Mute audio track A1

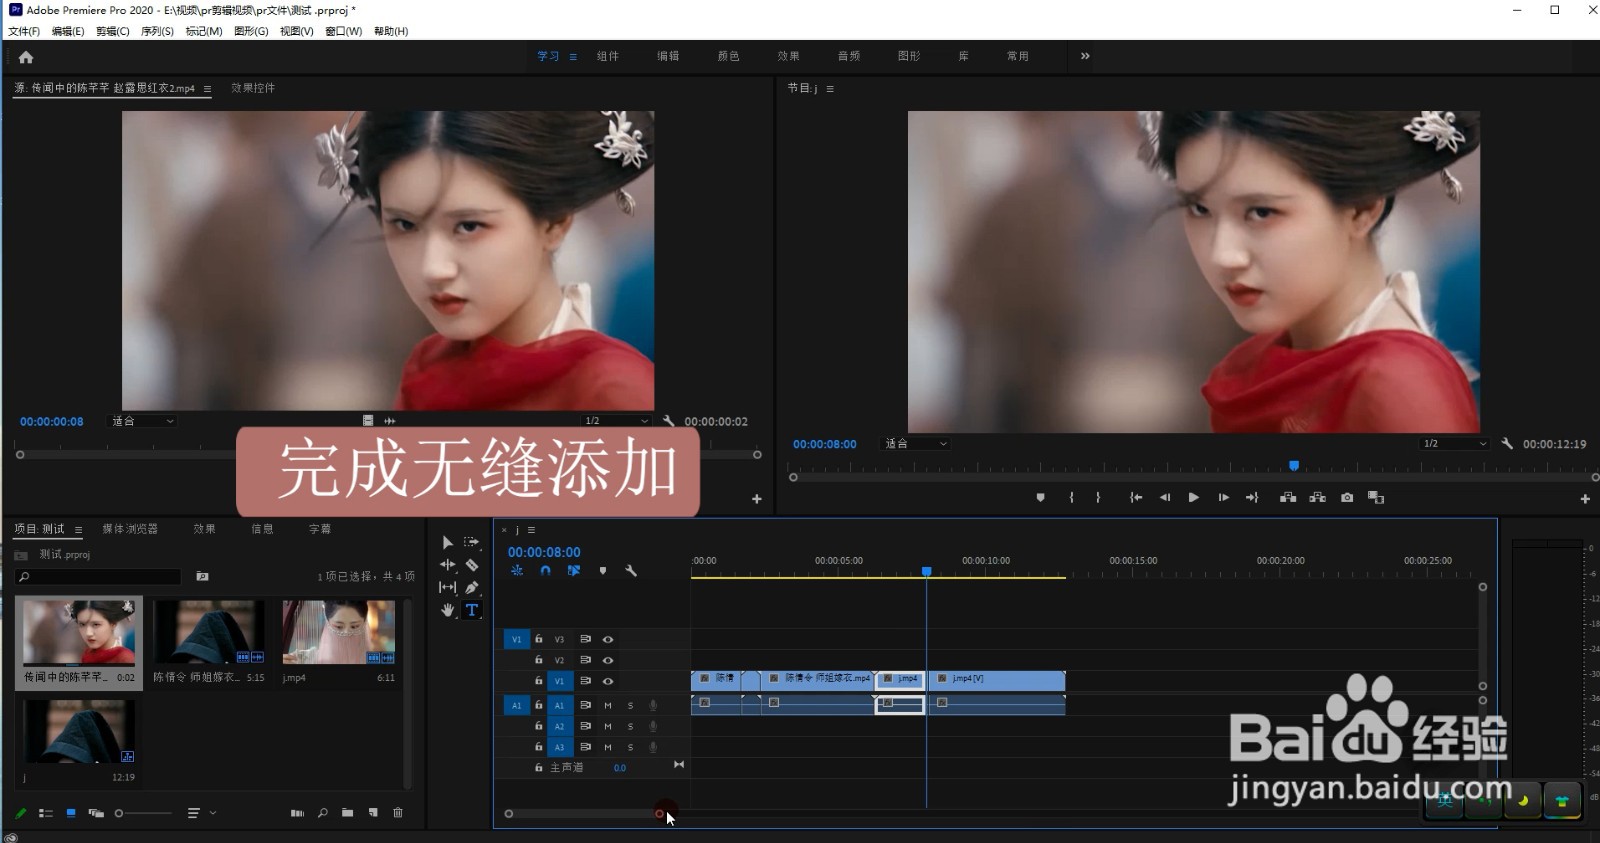tap(608, 705)
